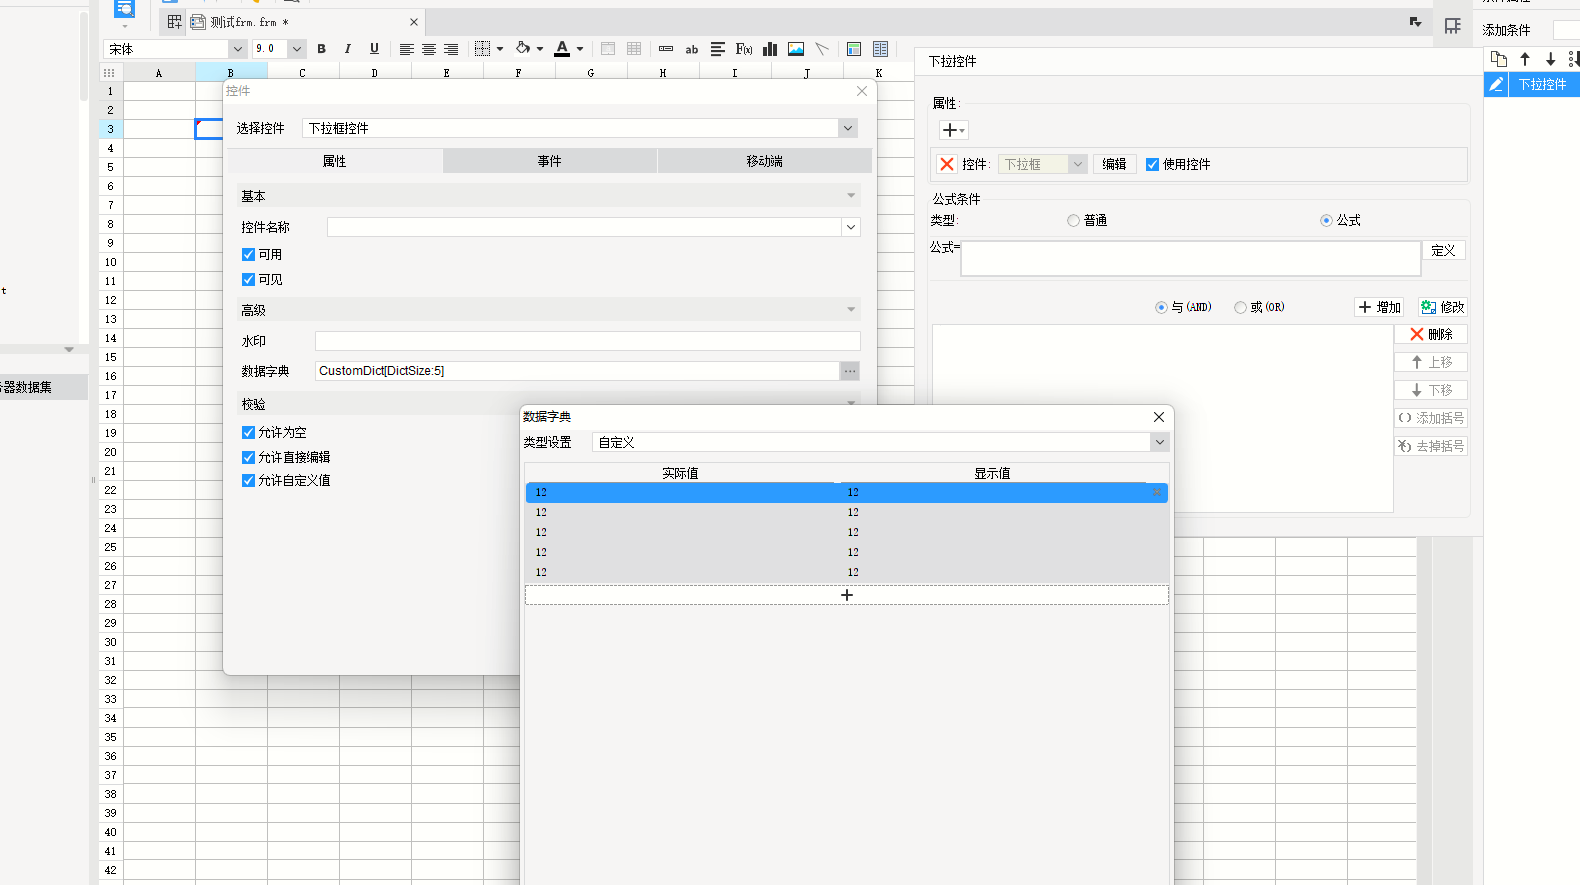Insert a slash line icon

(x=822, y=49)
